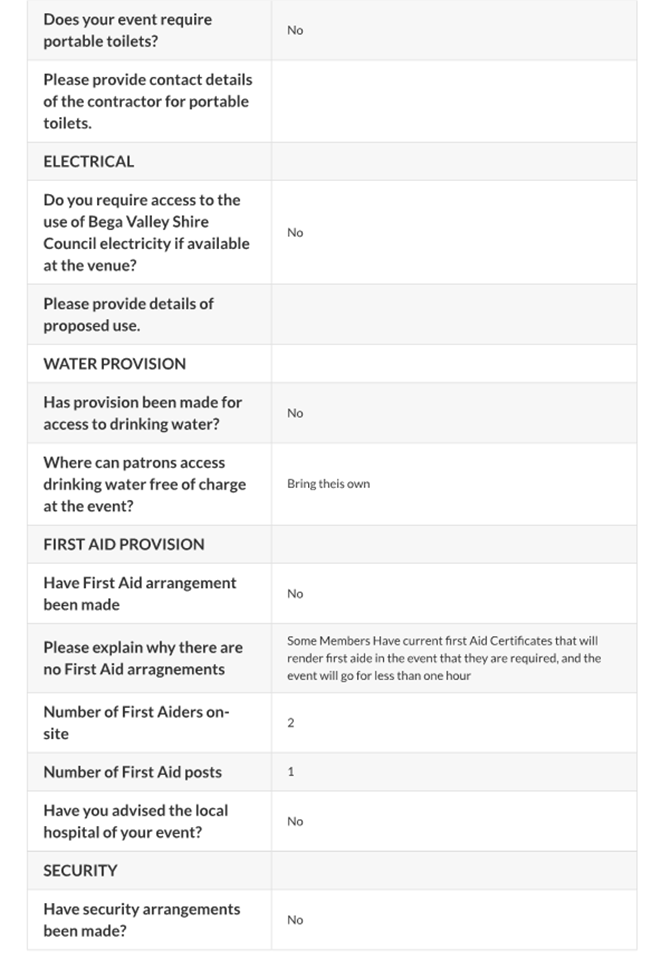The width and height of the screenshot is (661, 978).
Task: Select the ELECTRICAL section heading
Action: pyautogui.click(x=88, y=161)
